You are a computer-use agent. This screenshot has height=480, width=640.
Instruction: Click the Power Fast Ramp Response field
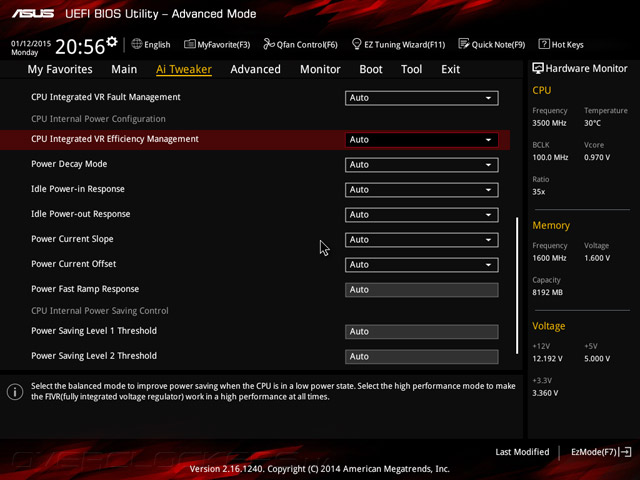point(422,290)
